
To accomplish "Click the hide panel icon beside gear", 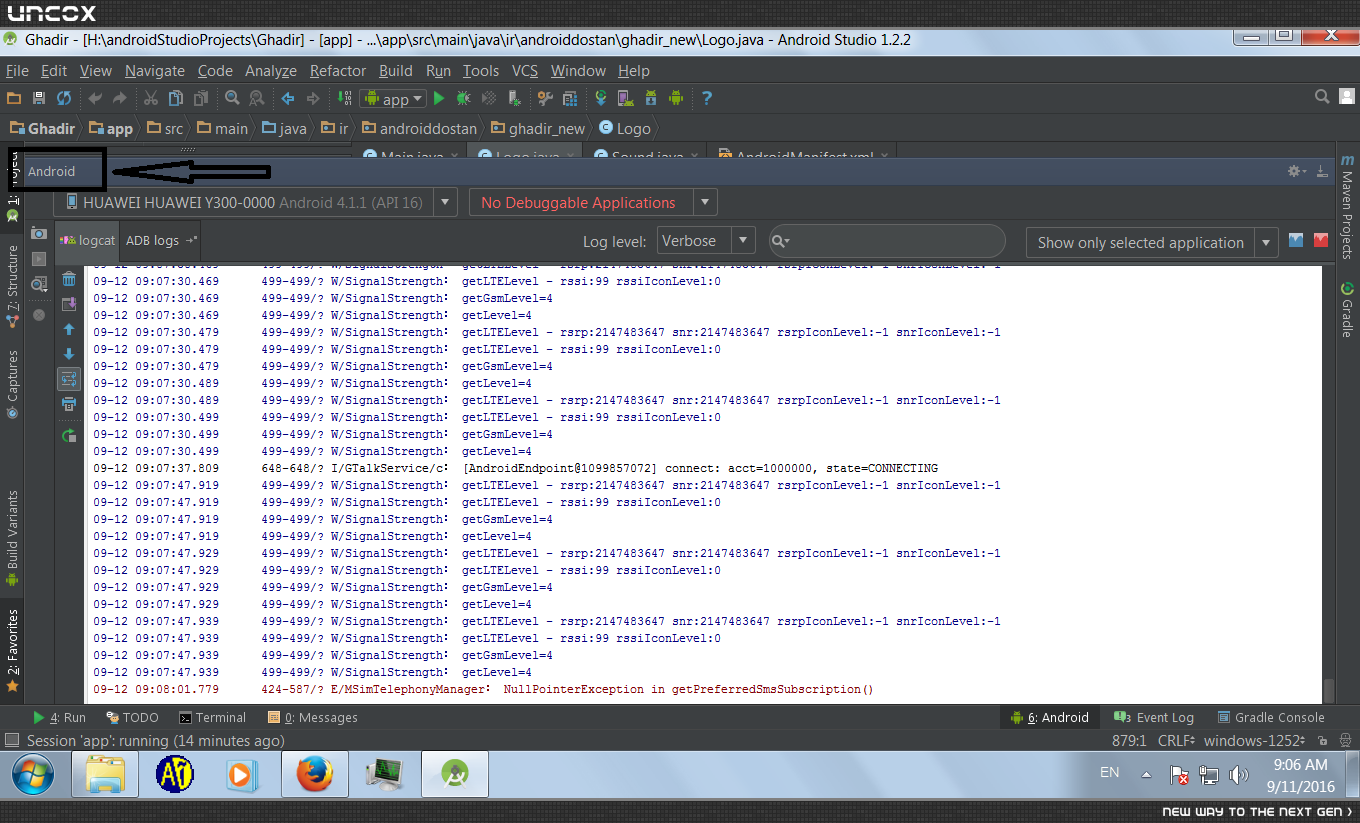I will 1321,171.
